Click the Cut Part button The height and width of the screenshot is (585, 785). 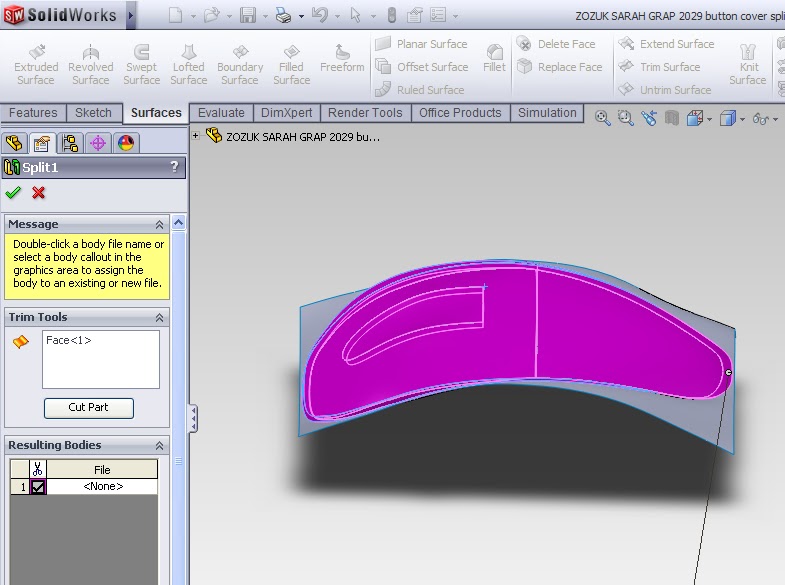point(89,408)
